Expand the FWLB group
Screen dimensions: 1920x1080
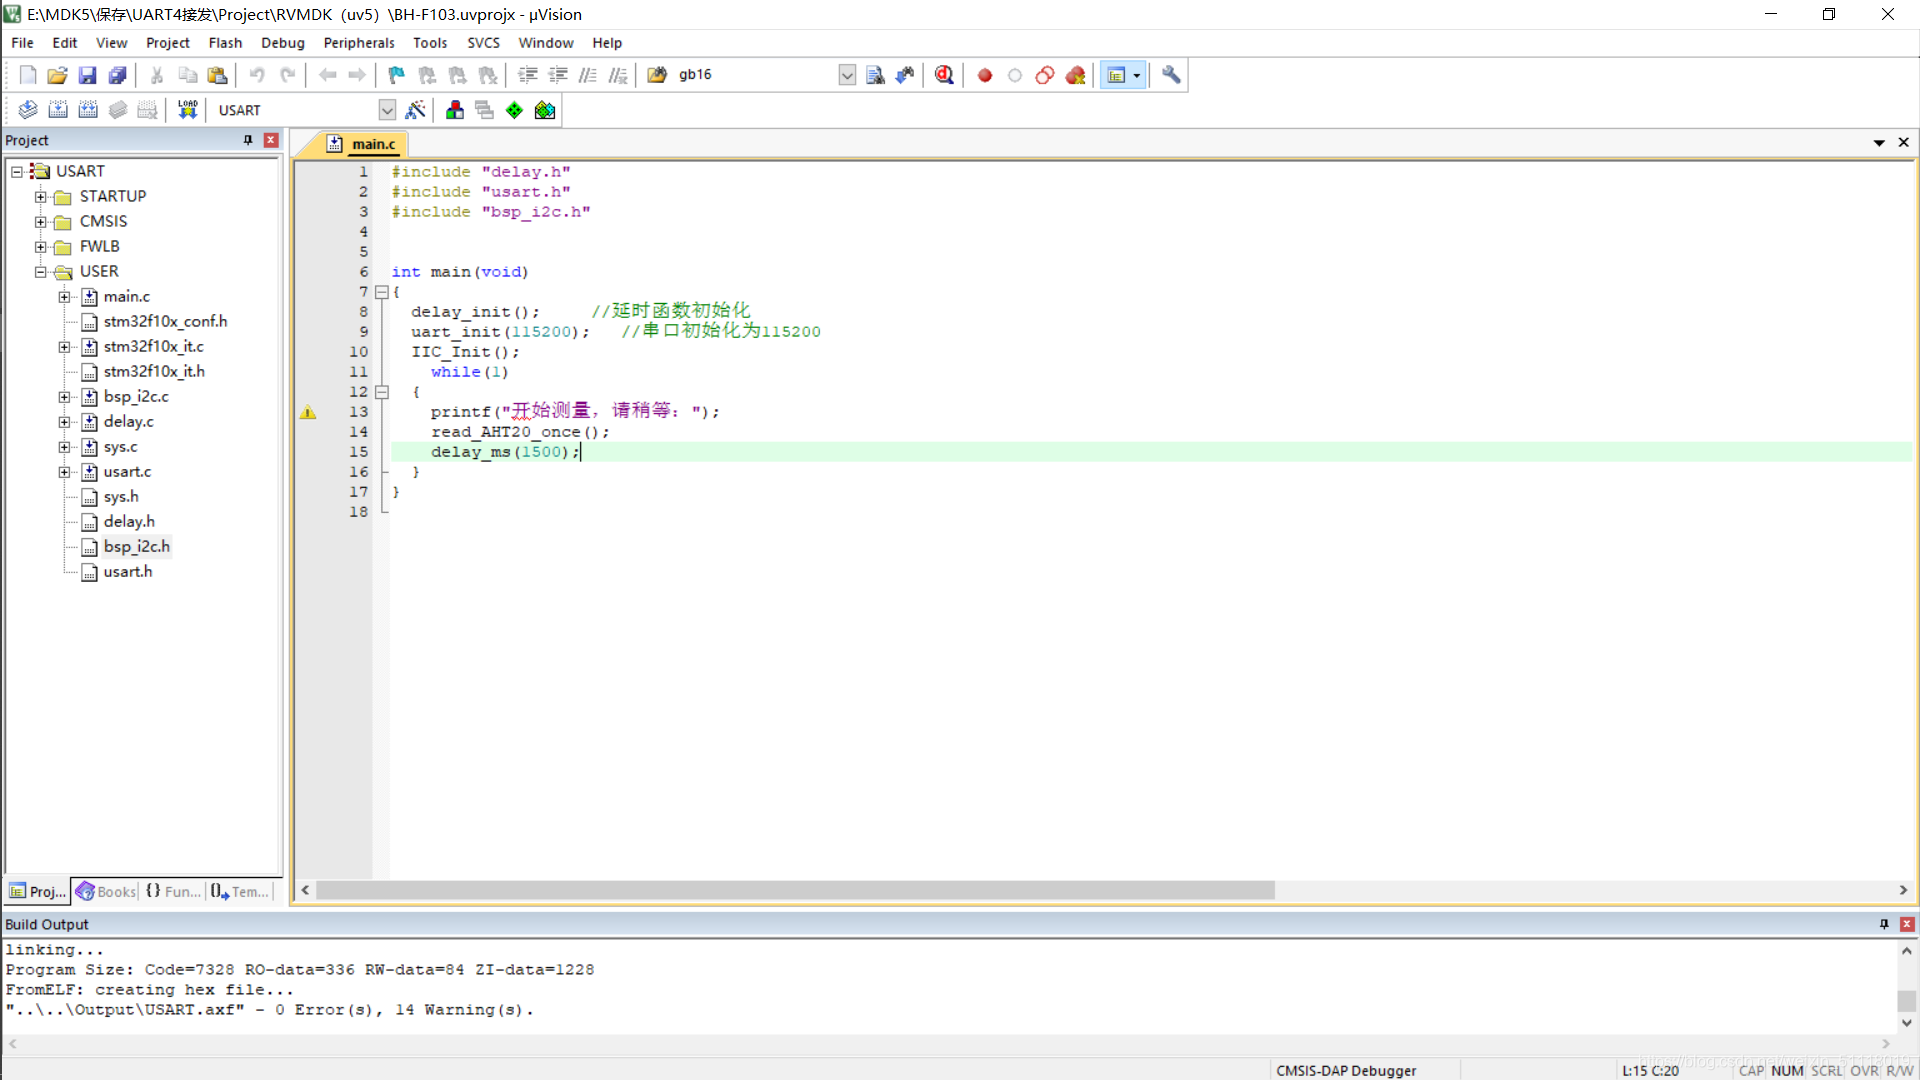[41, 247]
